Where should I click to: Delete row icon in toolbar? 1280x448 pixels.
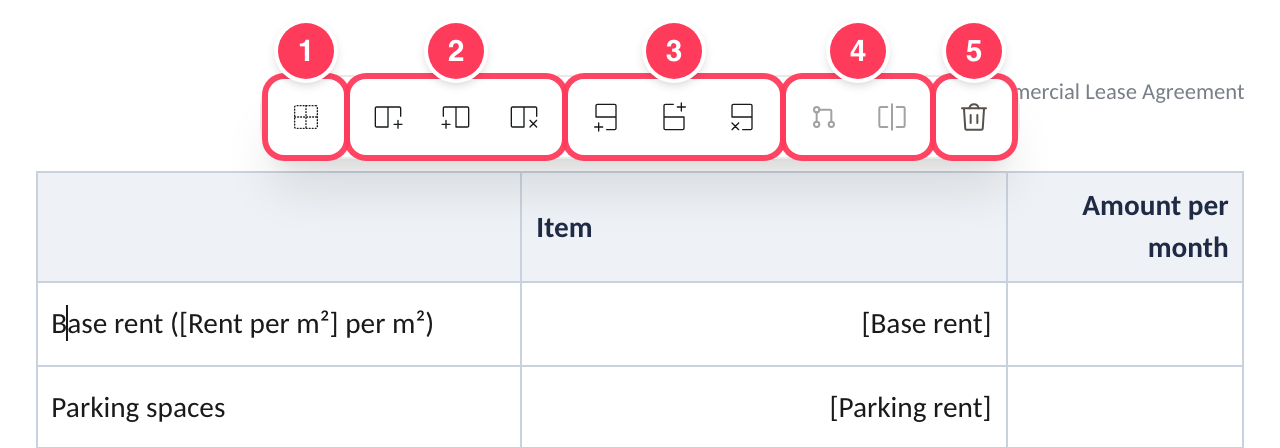(741, 117)
